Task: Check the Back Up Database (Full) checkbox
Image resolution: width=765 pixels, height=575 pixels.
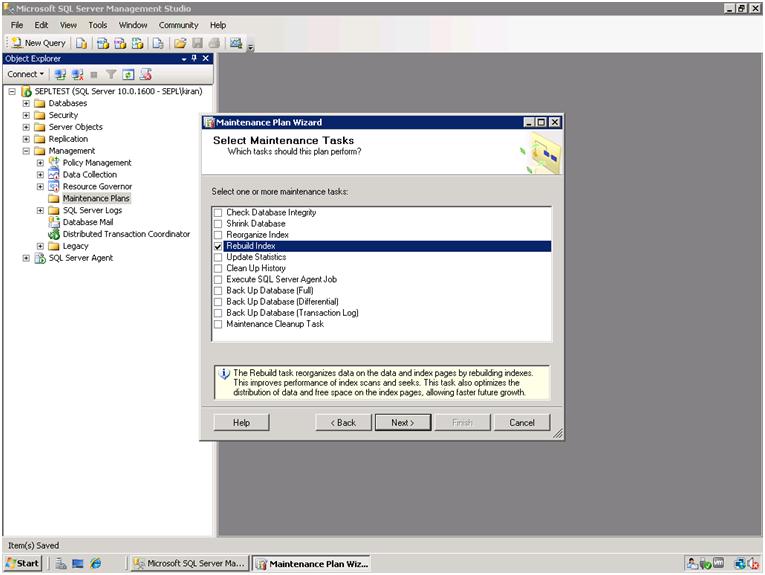Action: (218, 291)
